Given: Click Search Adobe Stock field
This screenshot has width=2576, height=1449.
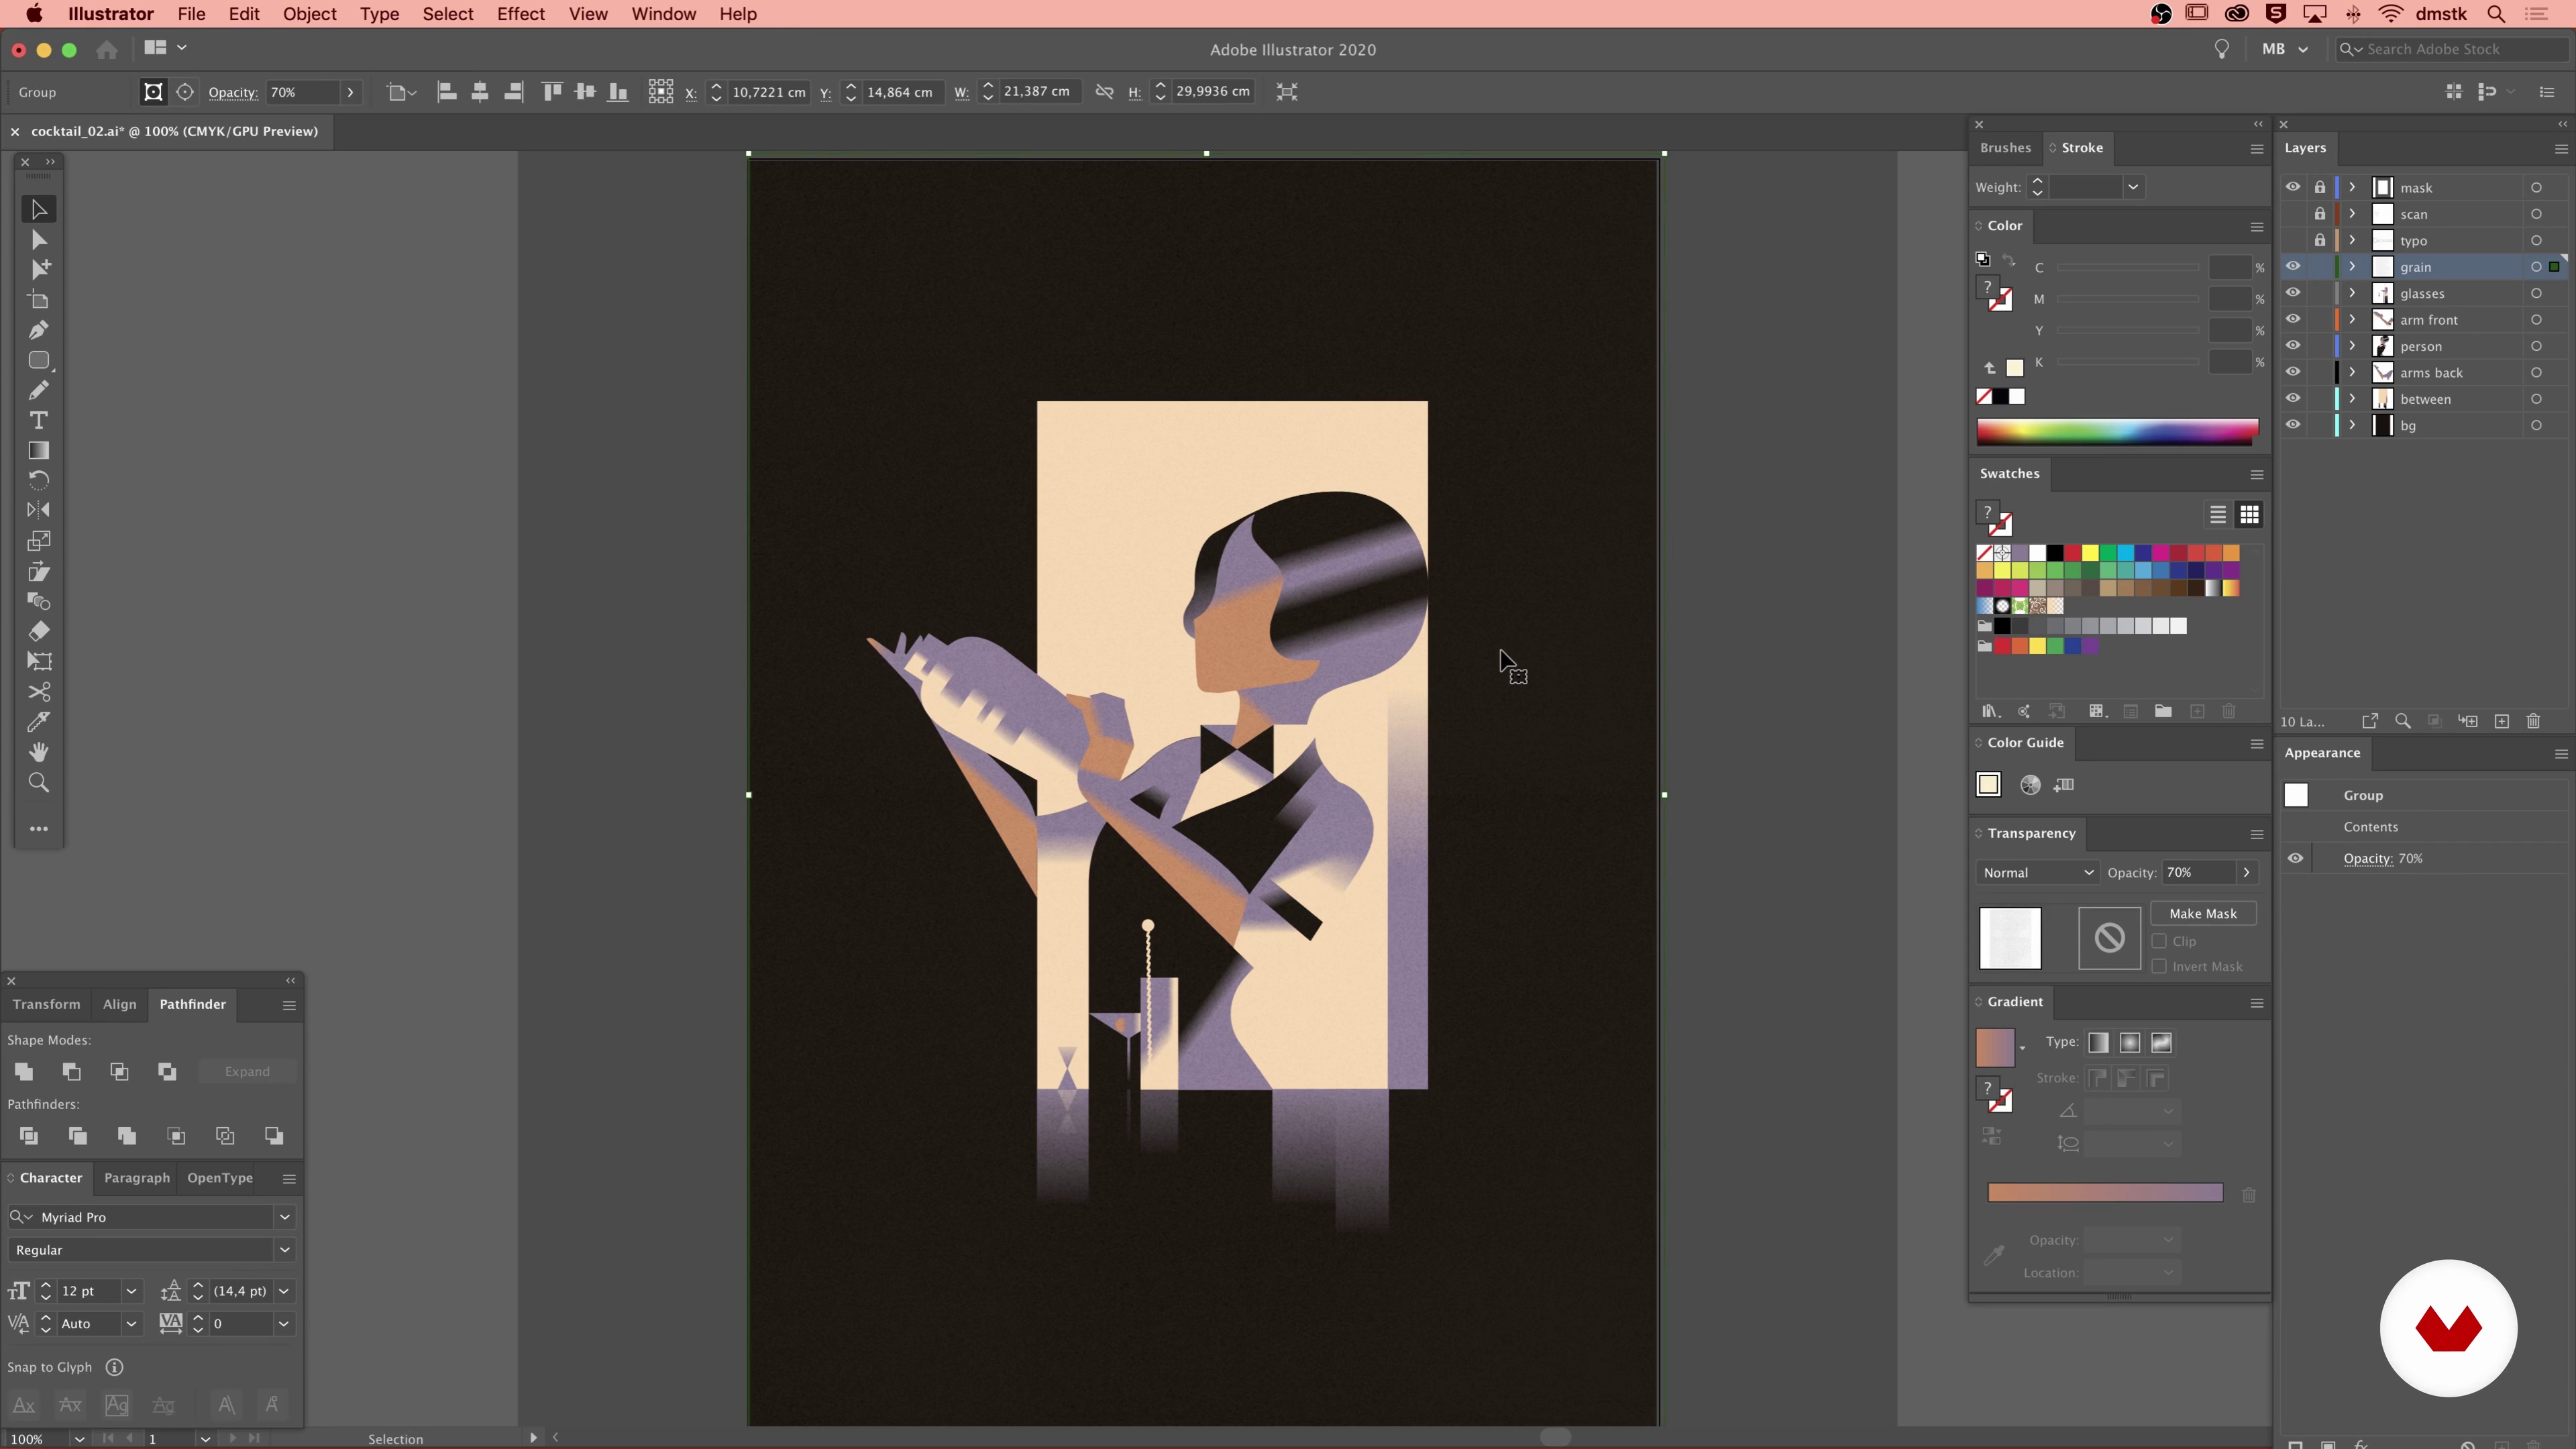Looking at the screenshot, I should coord(2451,49).
